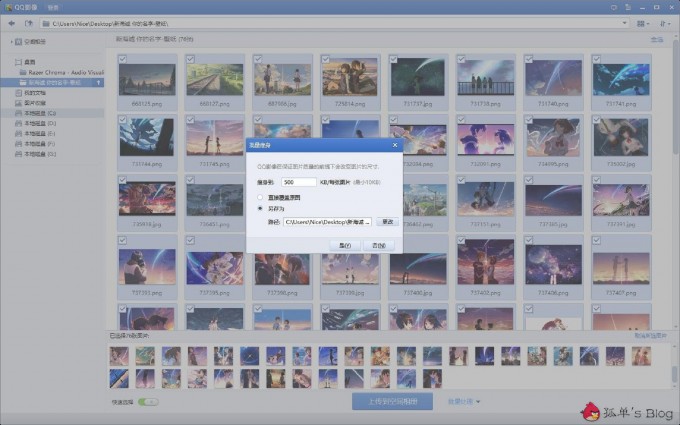Click the QQ影像 app logo icon
This screenshot has width=680, height=425.
[x=8, y=7]
